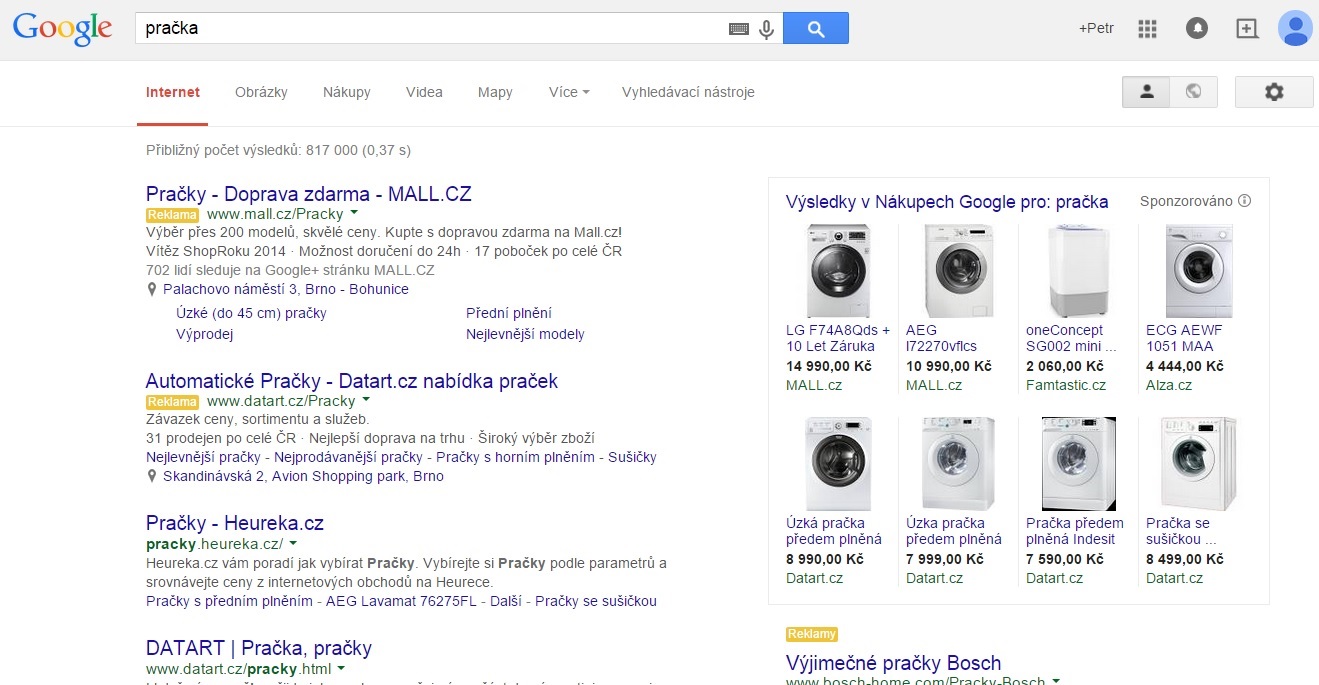Open the Úzké (do 45 cm) pračky sitelink
The image size is (1319, 685).
251,313
